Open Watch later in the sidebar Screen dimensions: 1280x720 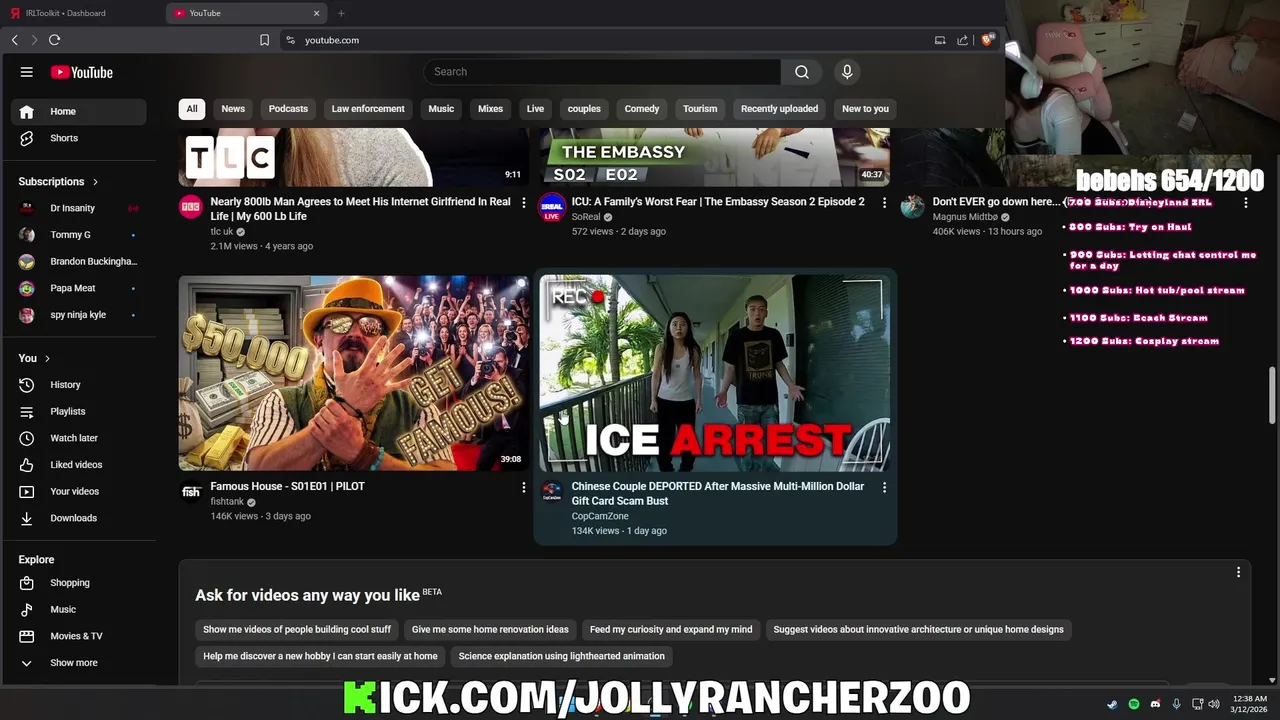[78, 438]
